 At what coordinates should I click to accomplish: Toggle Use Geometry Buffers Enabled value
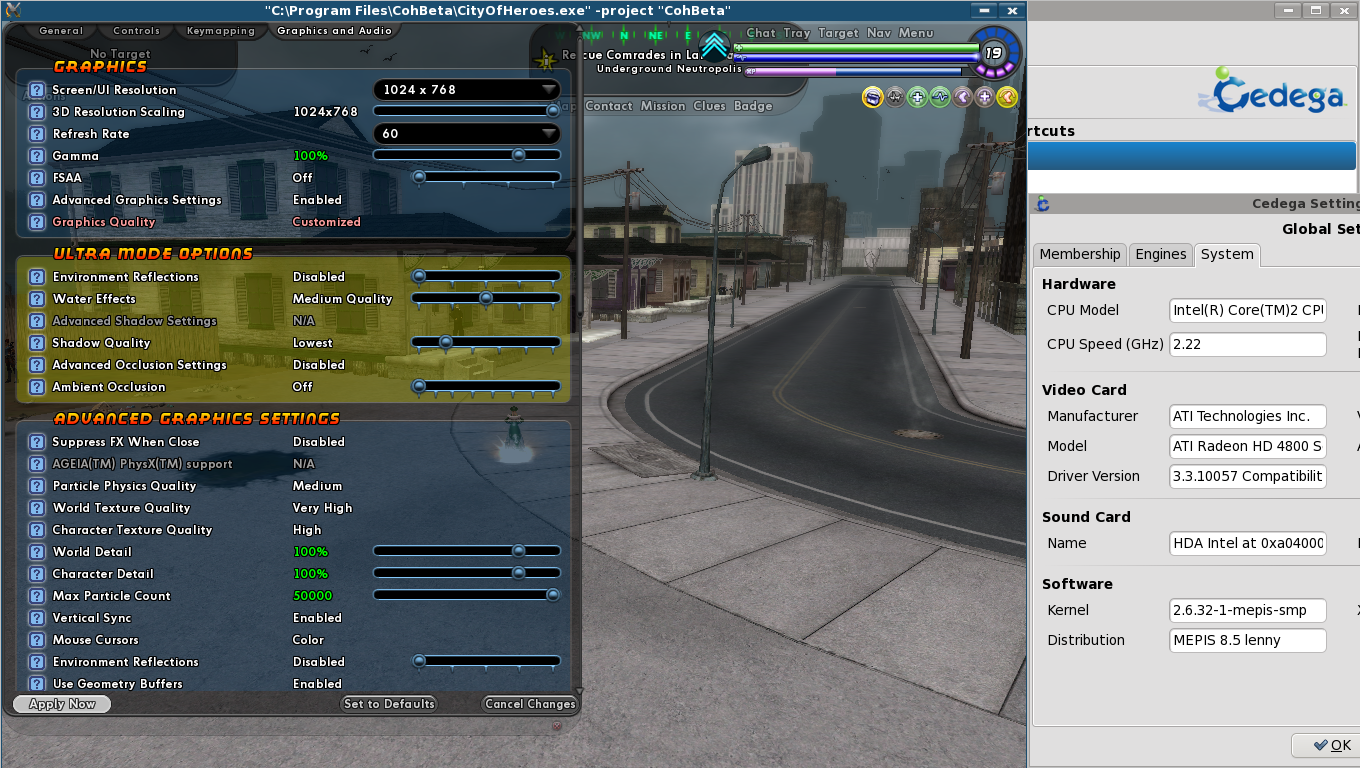point(317,684)
